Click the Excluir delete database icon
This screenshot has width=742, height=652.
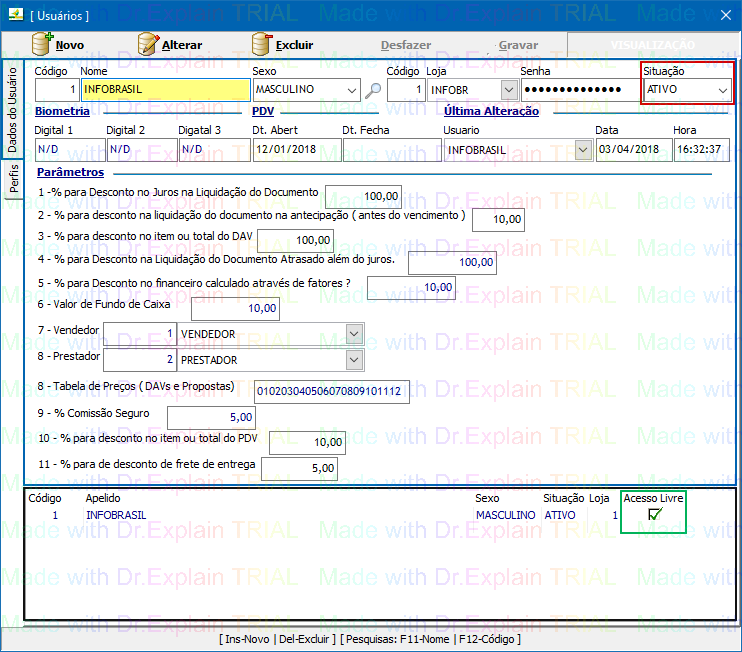(262, 45)
